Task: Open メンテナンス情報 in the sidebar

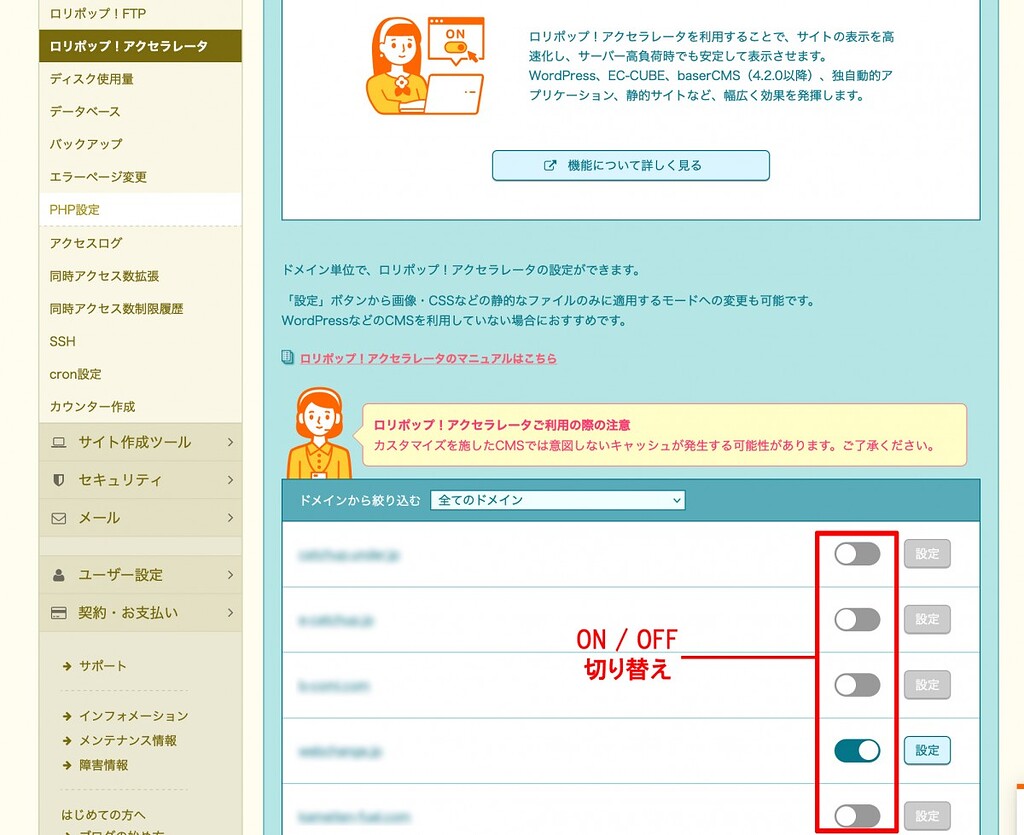Action: coord(127,741)
